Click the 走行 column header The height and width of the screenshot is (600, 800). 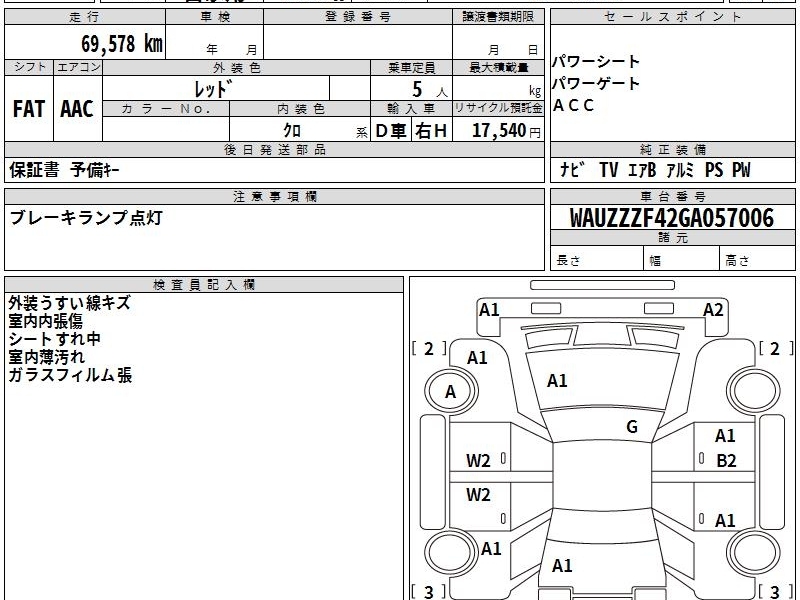[85, 17]
